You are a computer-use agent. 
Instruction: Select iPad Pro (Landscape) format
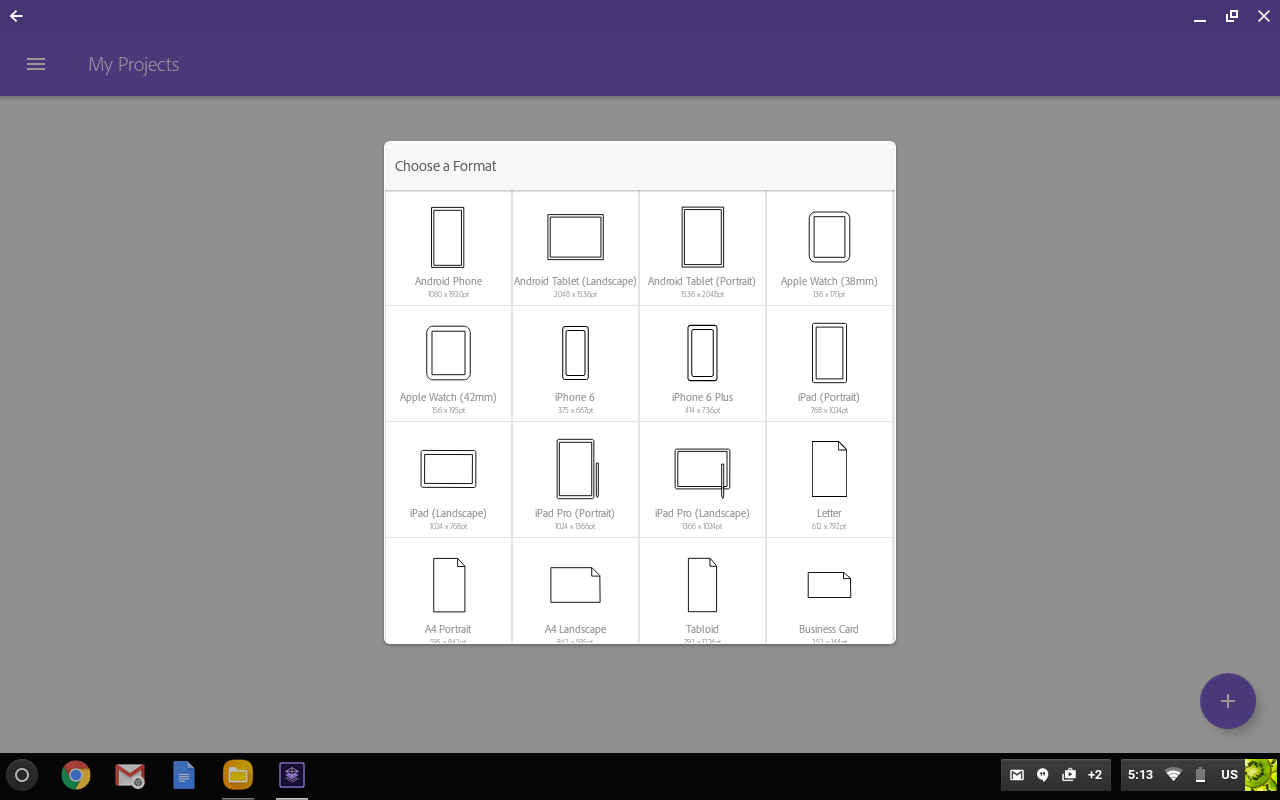click(x=702, y=470)
